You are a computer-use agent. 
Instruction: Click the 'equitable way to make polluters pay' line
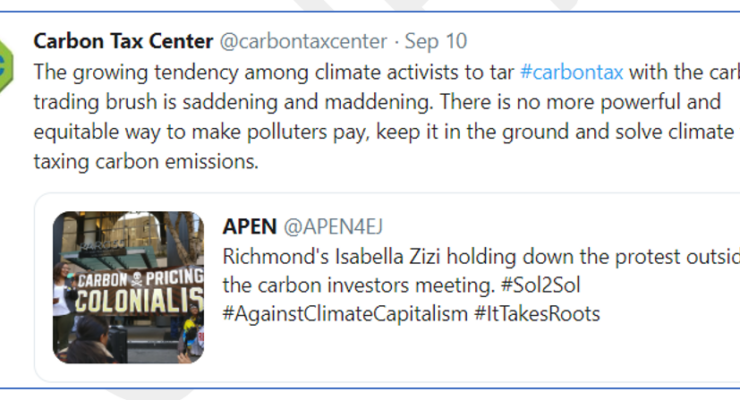387,132
